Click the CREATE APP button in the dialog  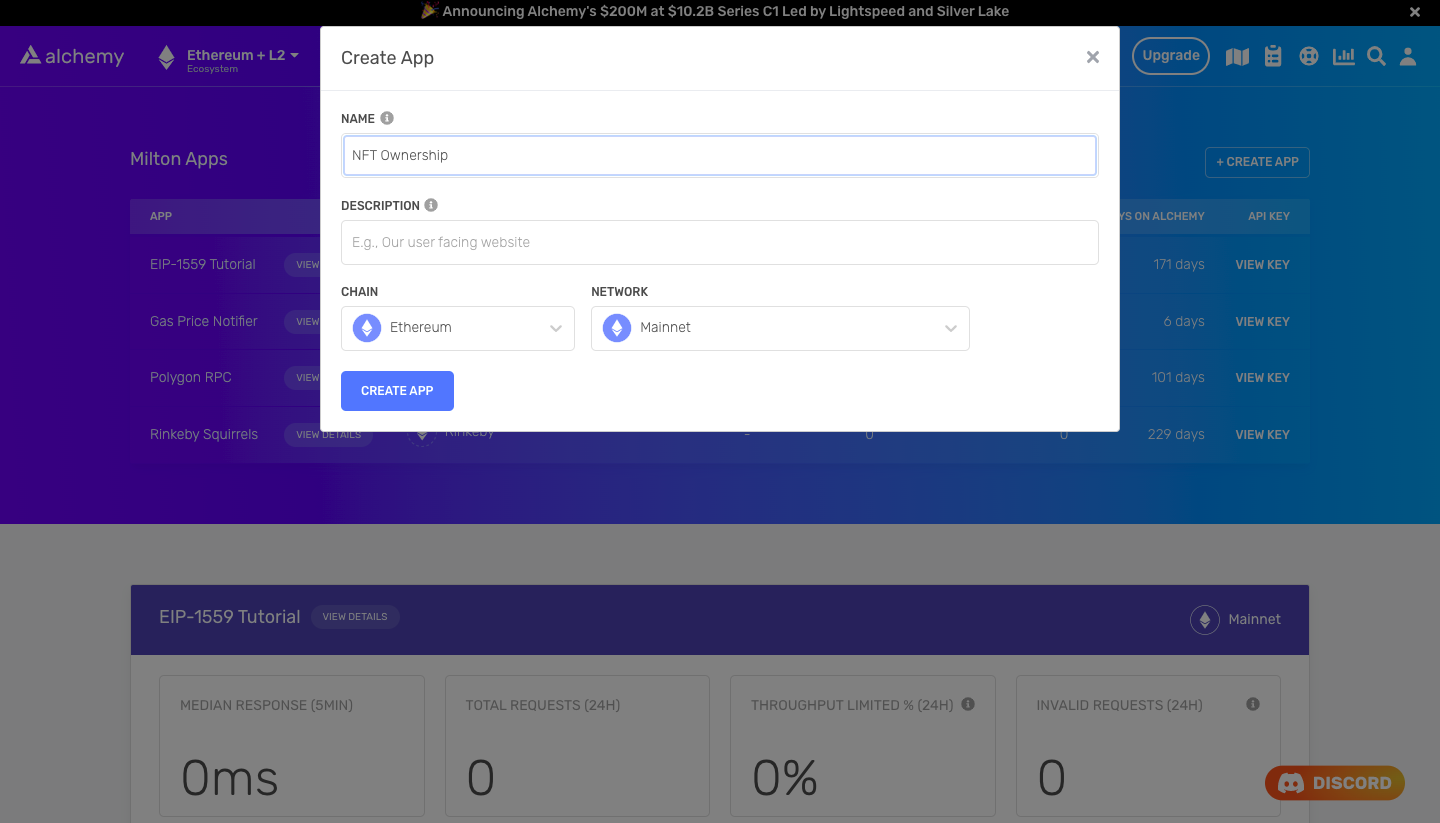point(397,390)
